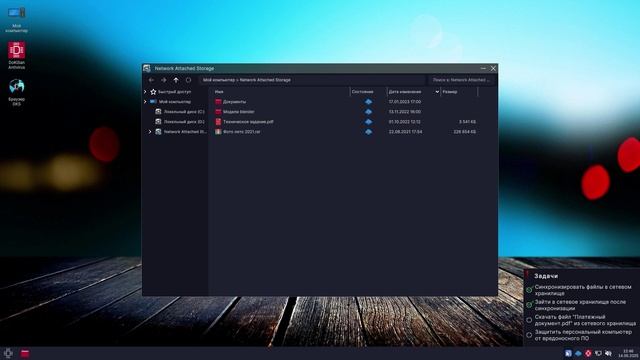This screenshot has height=360, width=640.
Task: Click the green check for Синхронизировать файлы task
Action: pos(529,290)
